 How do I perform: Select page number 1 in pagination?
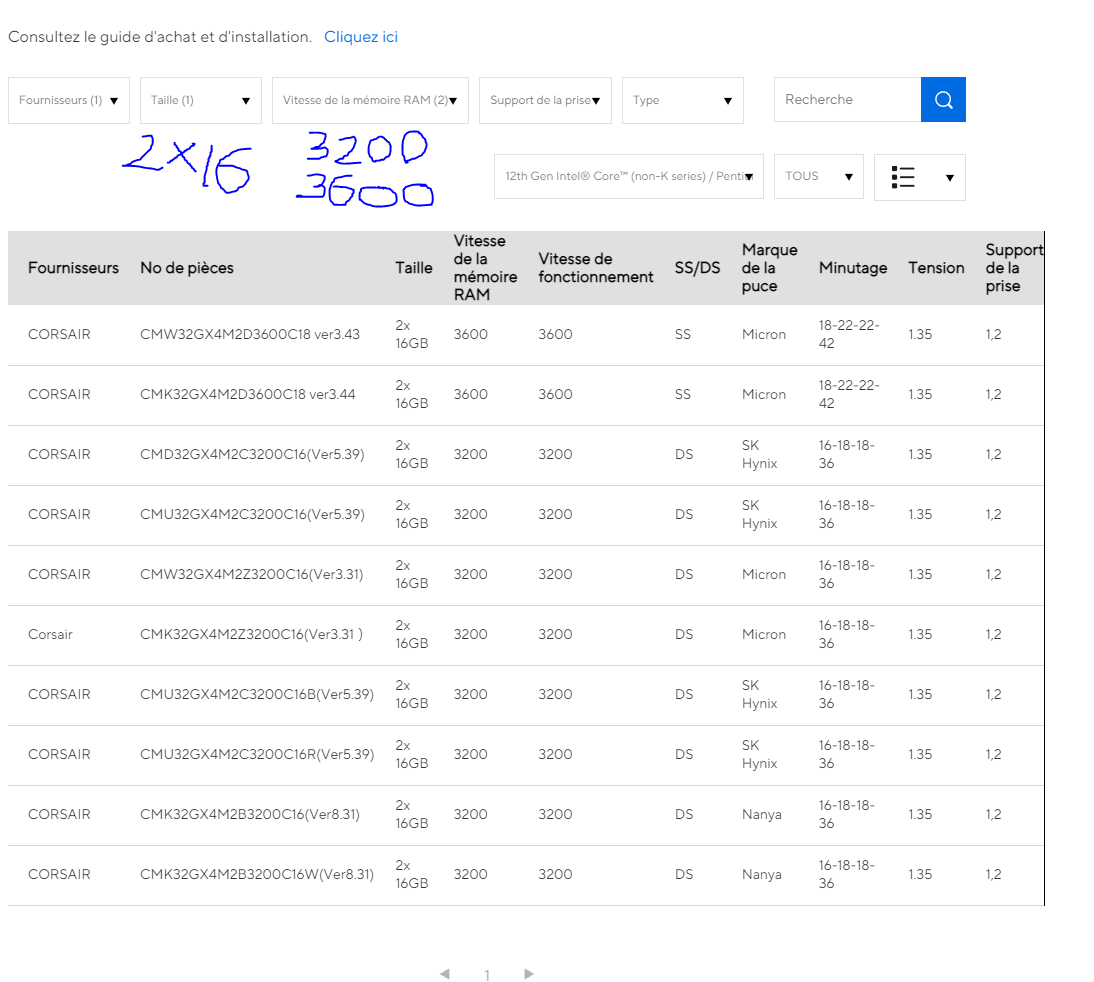pos(487,975)
